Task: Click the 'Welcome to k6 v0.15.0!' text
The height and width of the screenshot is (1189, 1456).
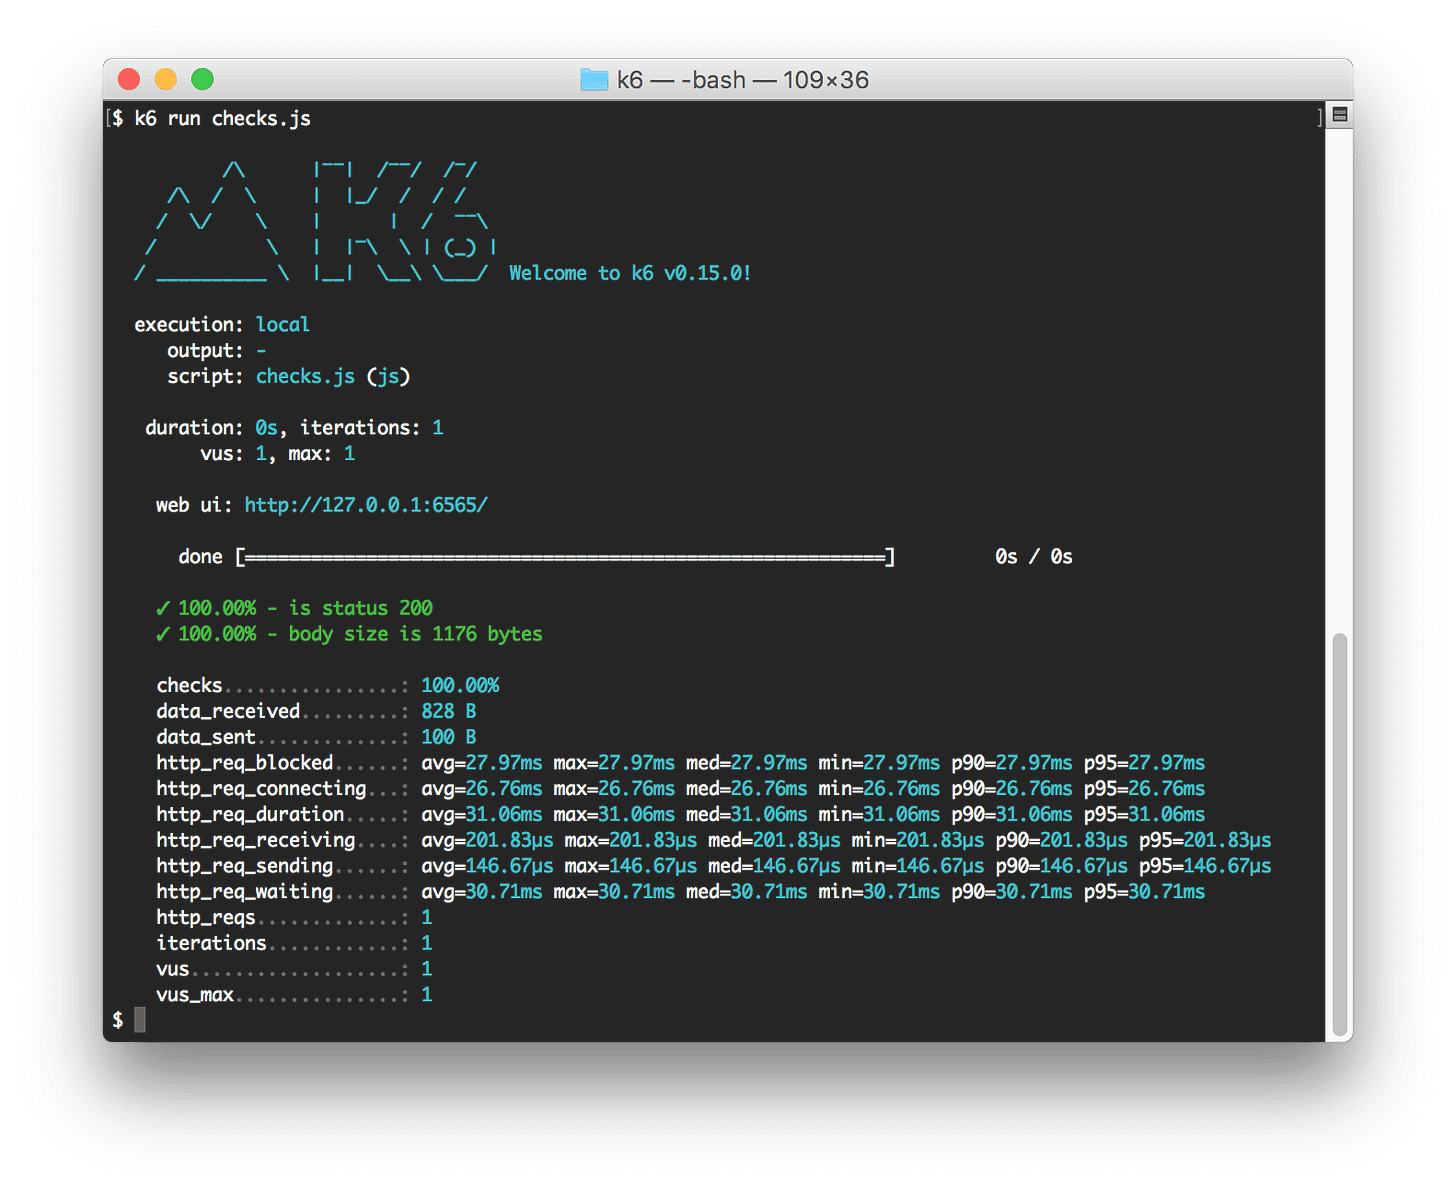Action: [630, 273]
